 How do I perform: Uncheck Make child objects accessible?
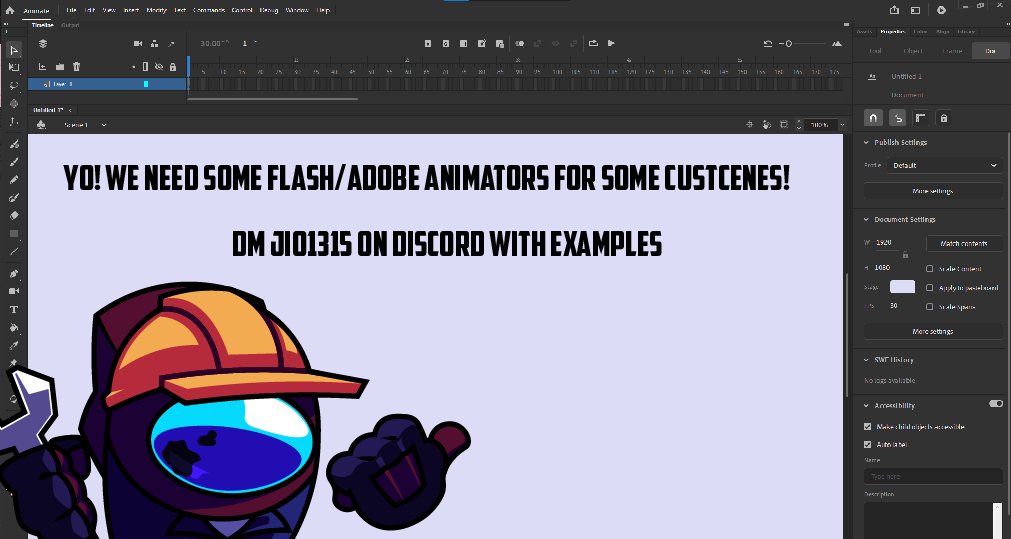pos(867,427)
